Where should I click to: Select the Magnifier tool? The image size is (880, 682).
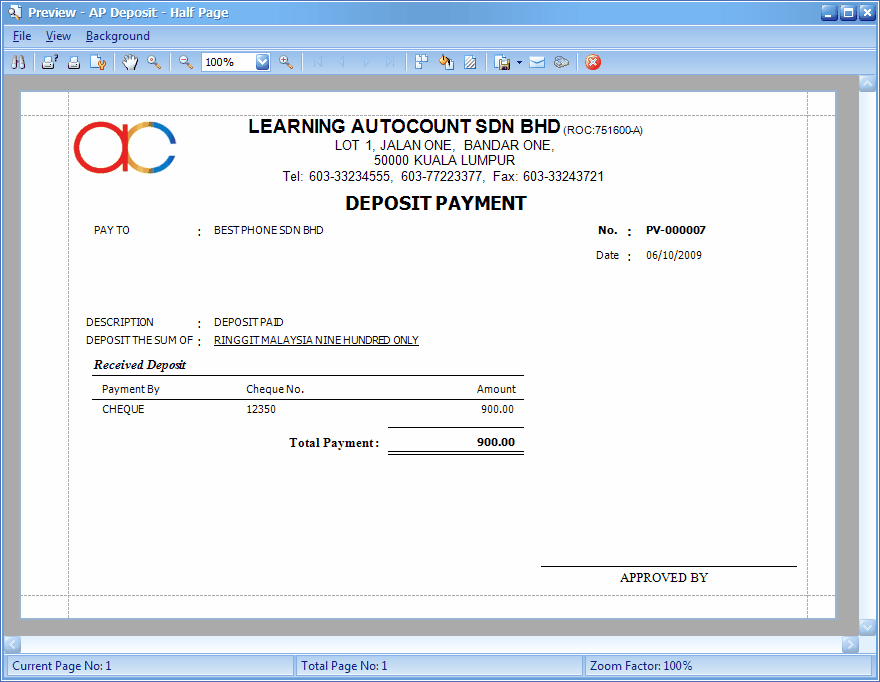pyautogui.click(x=154, y=62)
